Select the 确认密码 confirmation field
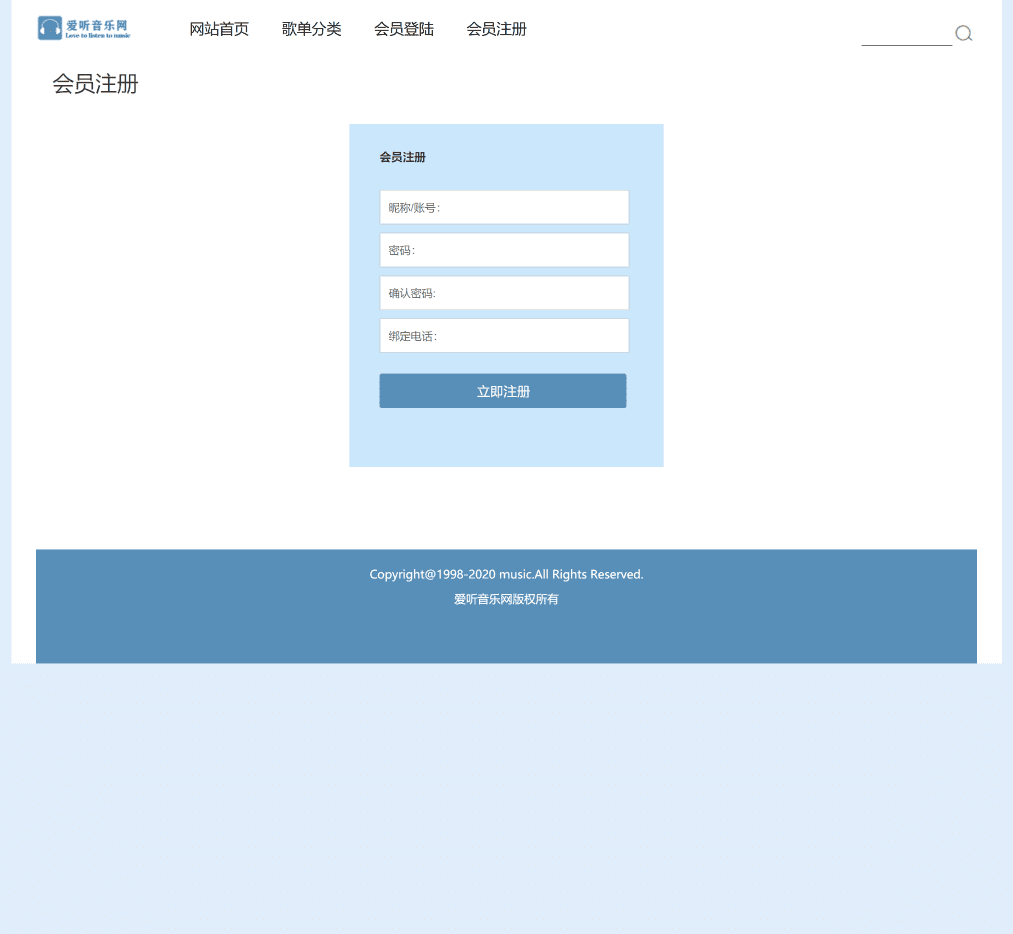1013x934 pixels. point(503,292)
